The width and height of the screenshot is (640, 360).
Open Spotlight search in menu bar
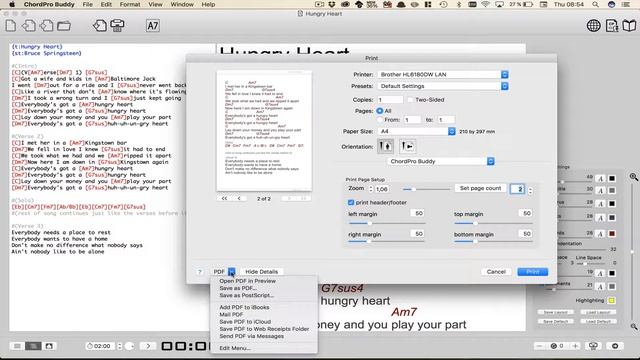596,4
